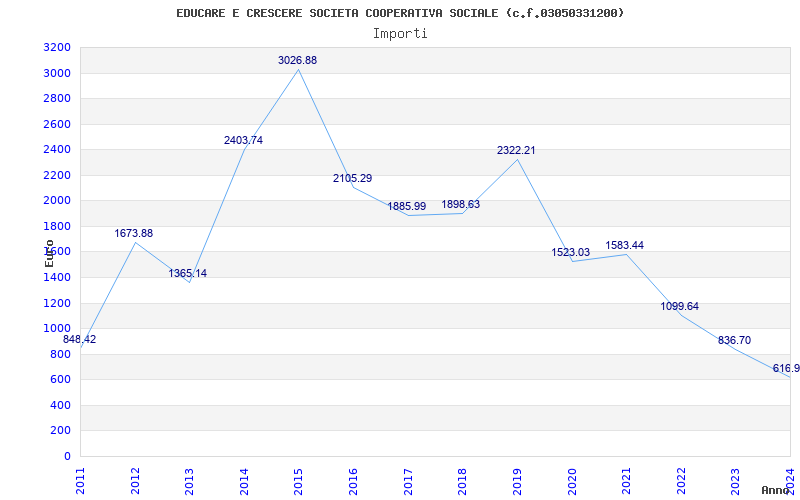Click the x-axis year 2015
Viewport: 800px width, 500px height.
point(298,481)
